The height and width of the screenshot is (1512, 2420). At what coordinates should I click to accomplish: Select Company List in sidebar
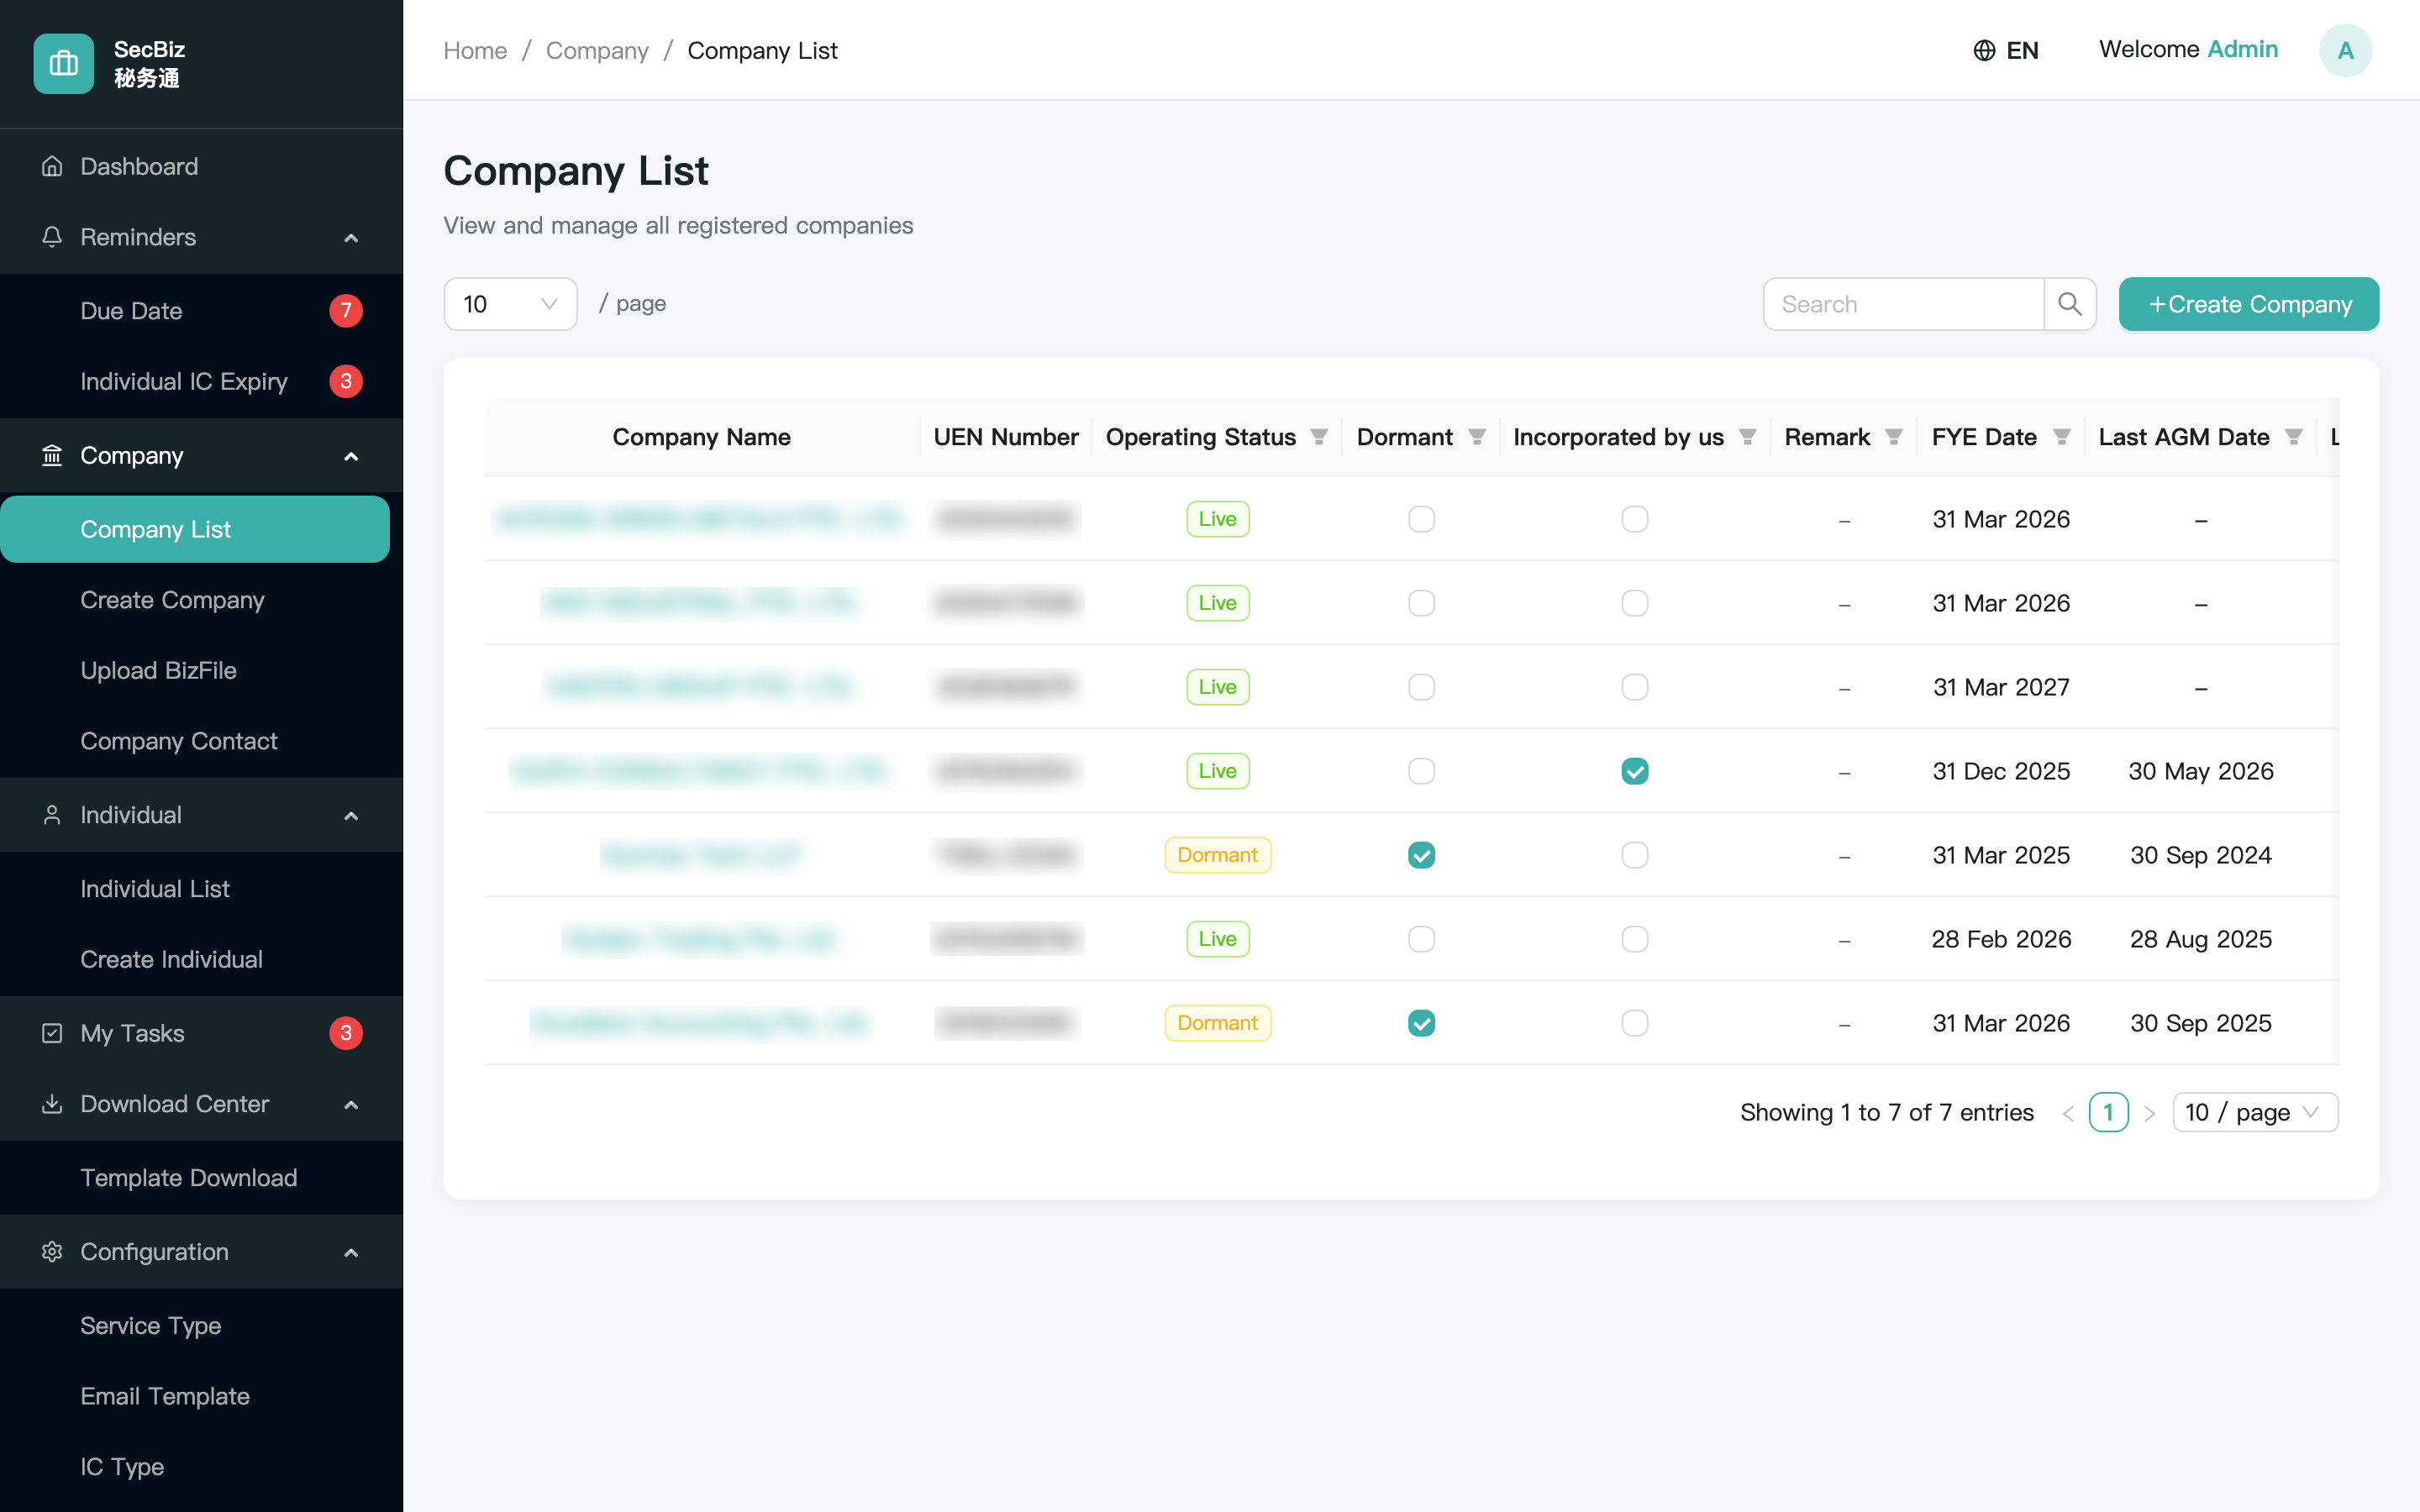pos(195,529)
